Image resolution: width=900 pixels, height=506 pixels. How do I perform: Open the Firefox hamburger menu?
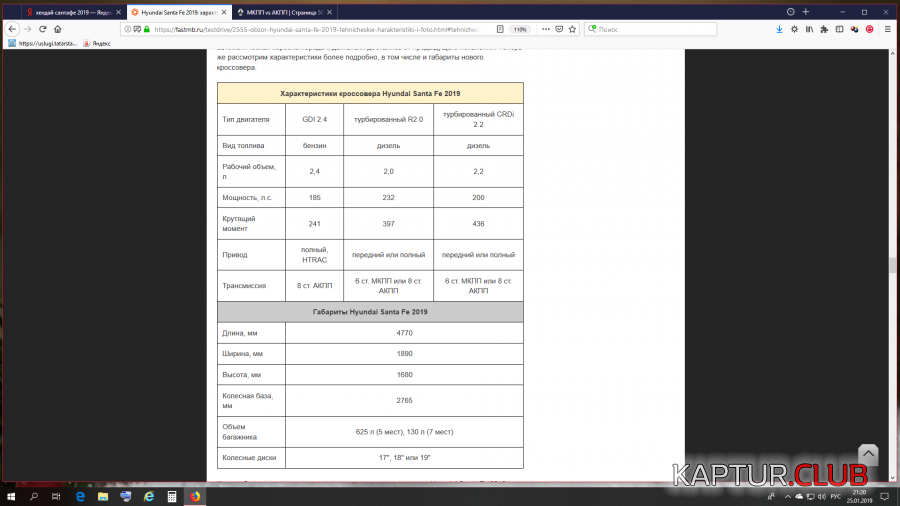coord(887,29)
